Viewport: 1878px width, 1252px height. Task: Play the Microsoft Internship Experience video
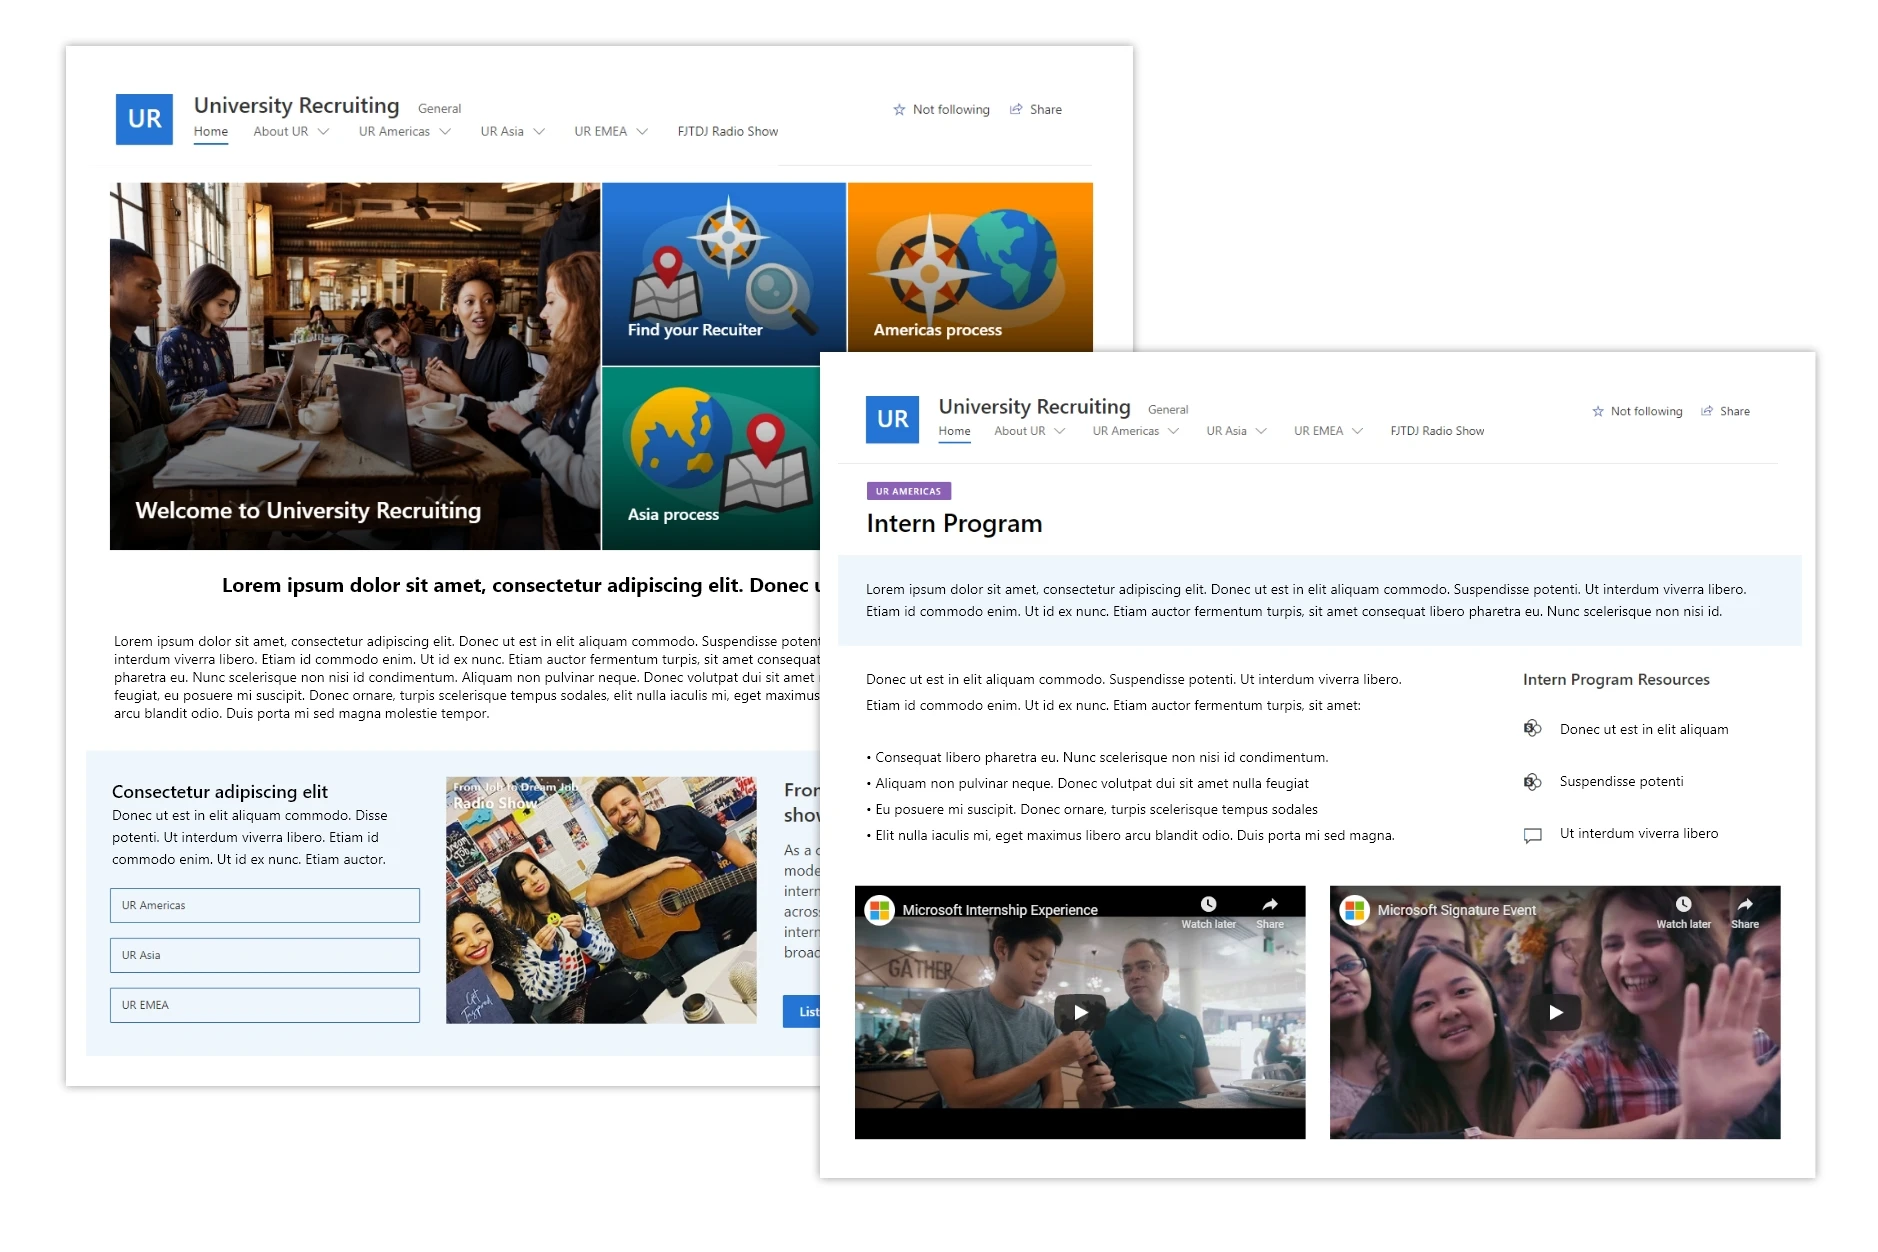pyautogui.click(x=1080, y=1012)
